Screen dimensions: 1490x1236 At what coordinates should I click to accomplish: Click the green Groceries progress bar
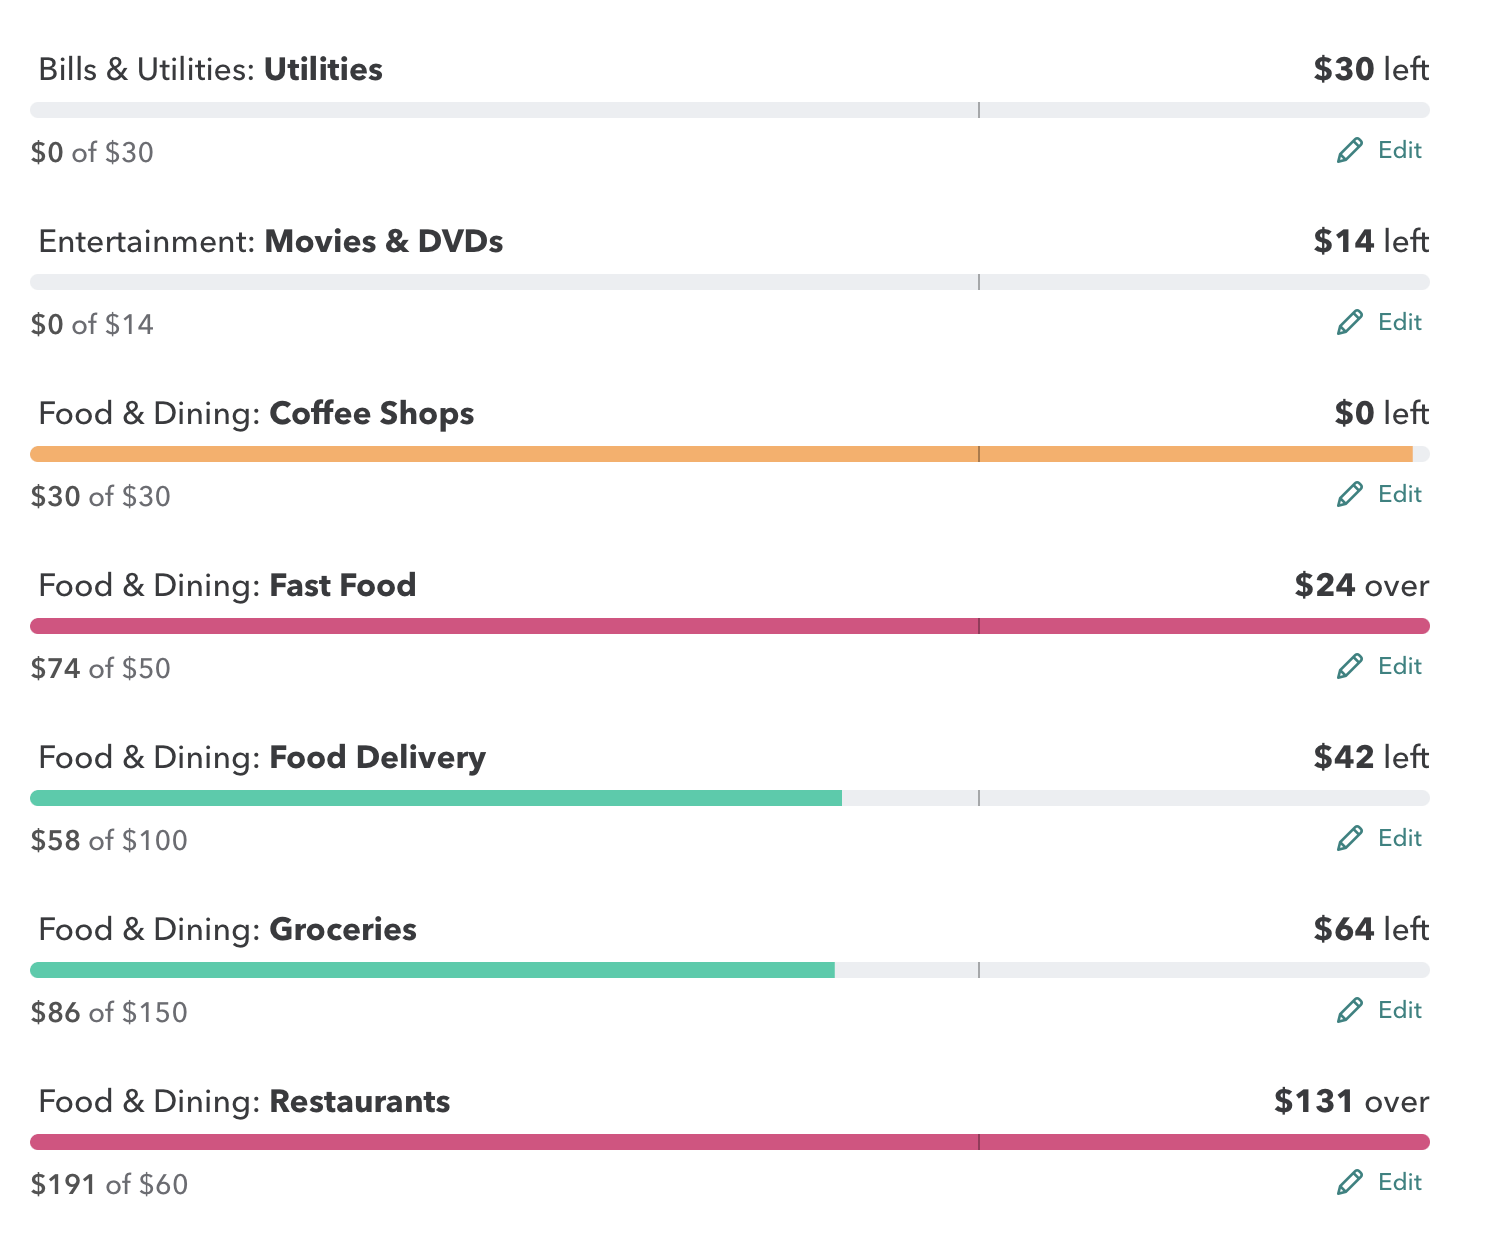(432, 970)
